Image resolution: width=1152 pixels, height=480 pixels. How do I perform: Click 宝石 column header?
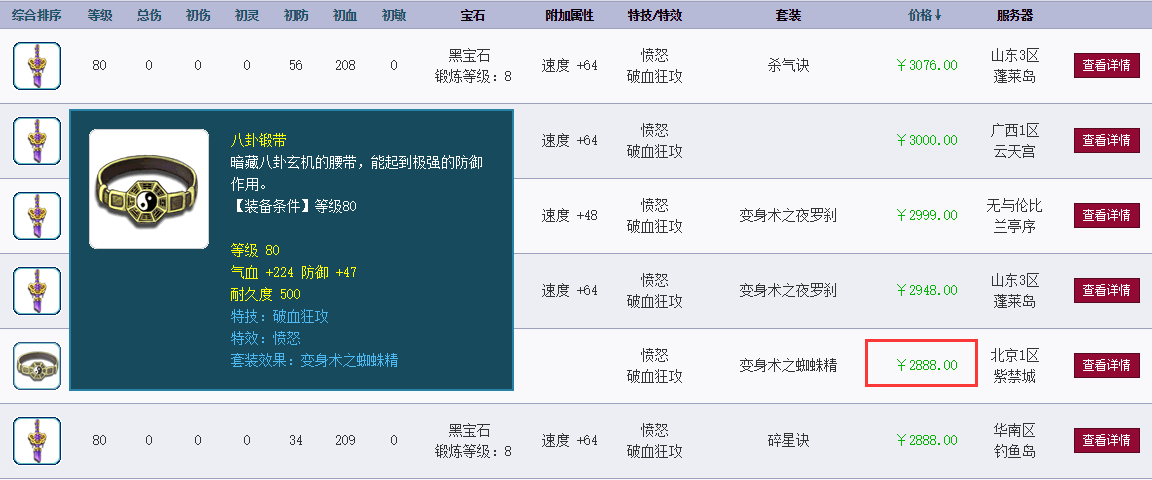[473, 15]
